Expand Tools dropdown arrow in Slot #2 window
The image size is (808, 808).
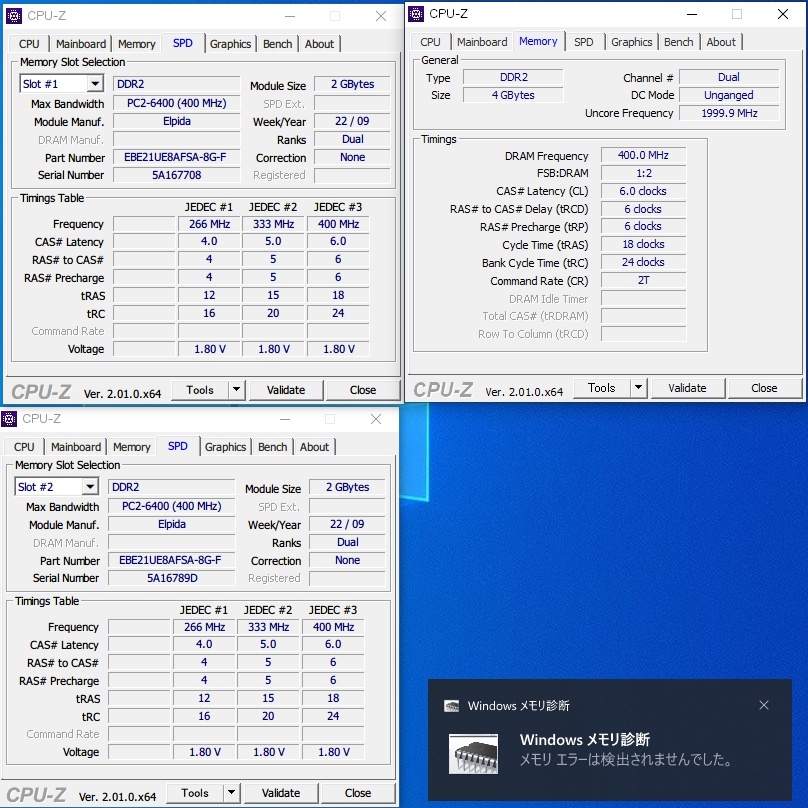pyautogui.click(x=231, y=793)
